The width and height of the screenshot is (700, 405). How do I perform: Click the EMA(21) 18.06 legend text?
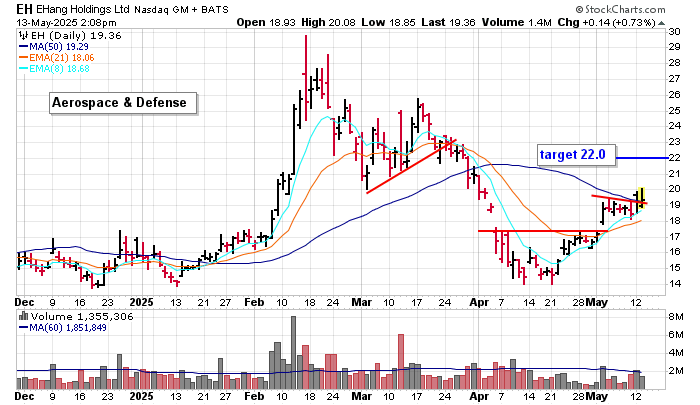point(62,58)
